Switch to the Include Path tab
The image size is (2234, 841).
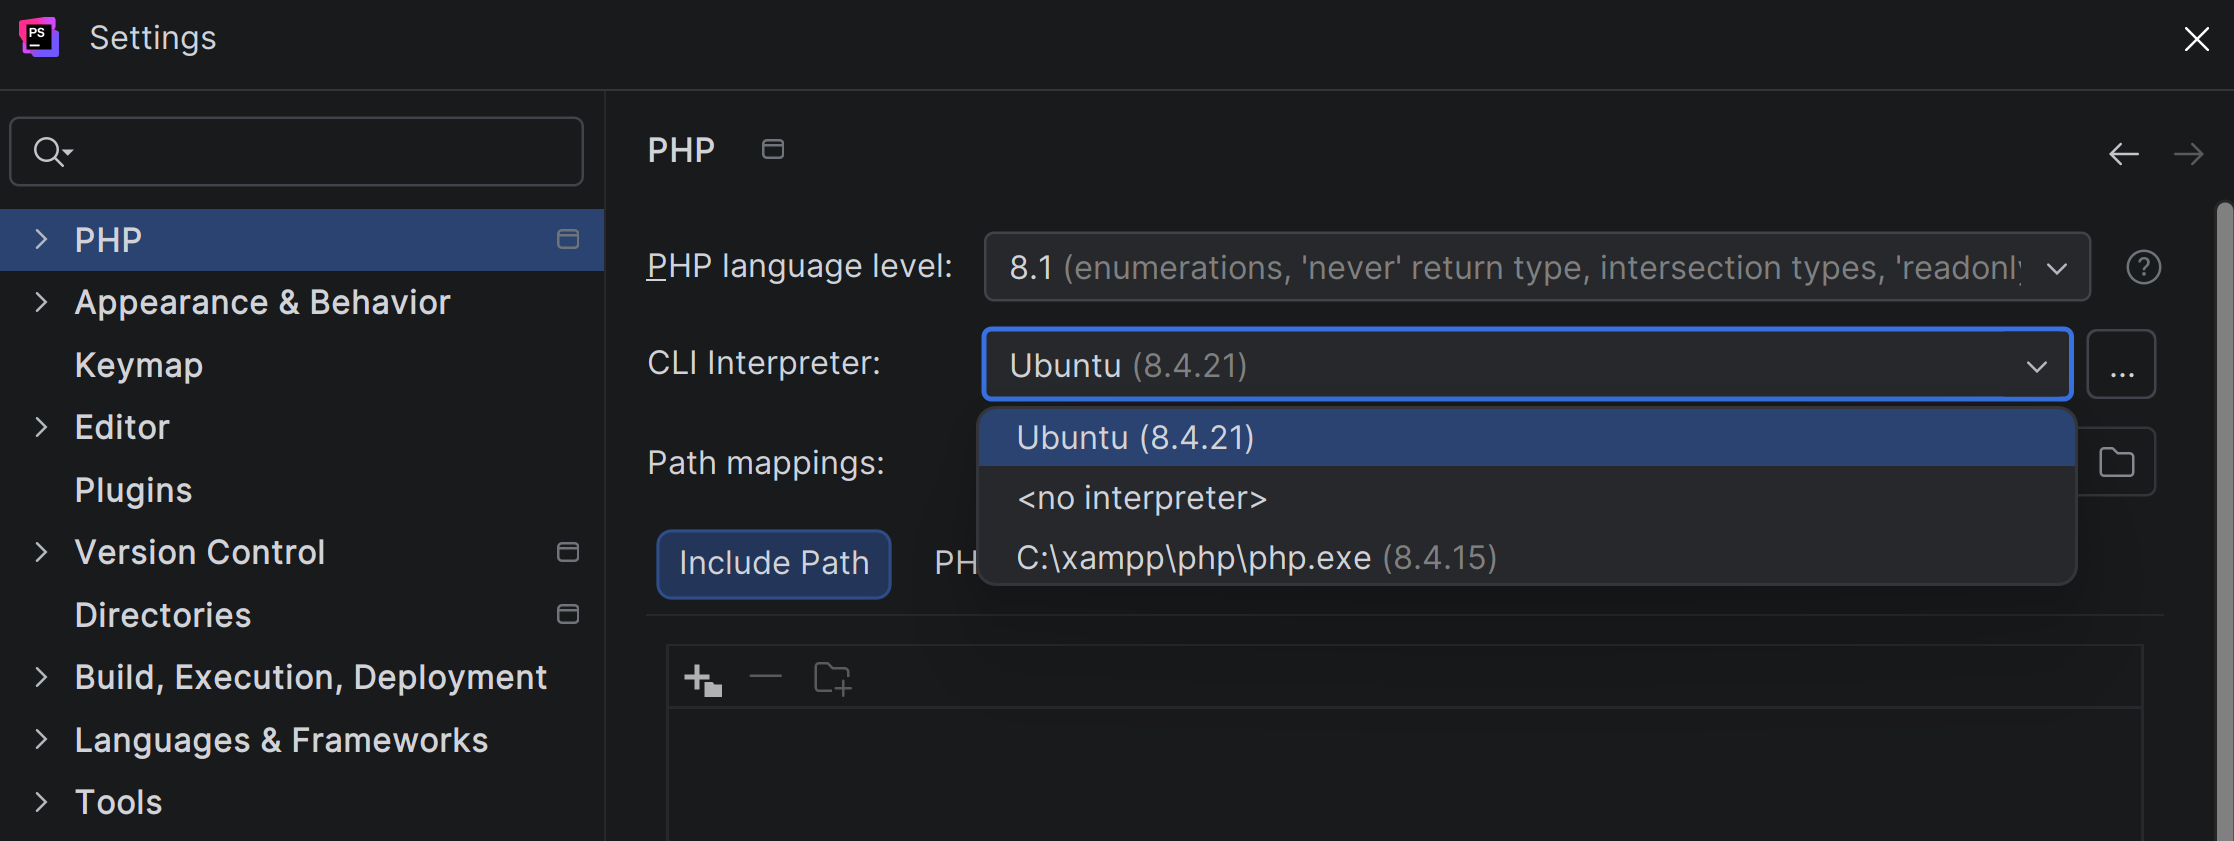point(774,563)
